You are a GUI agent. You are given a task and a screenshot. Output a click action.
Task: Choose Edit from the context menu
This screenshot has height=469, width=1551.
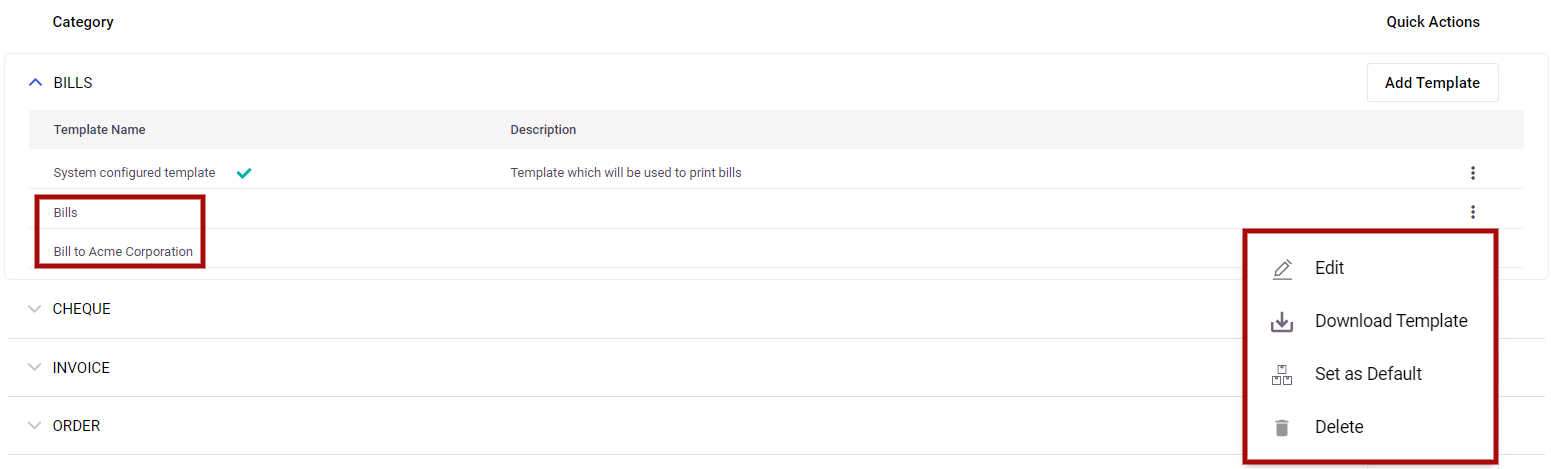[1329, 268]
